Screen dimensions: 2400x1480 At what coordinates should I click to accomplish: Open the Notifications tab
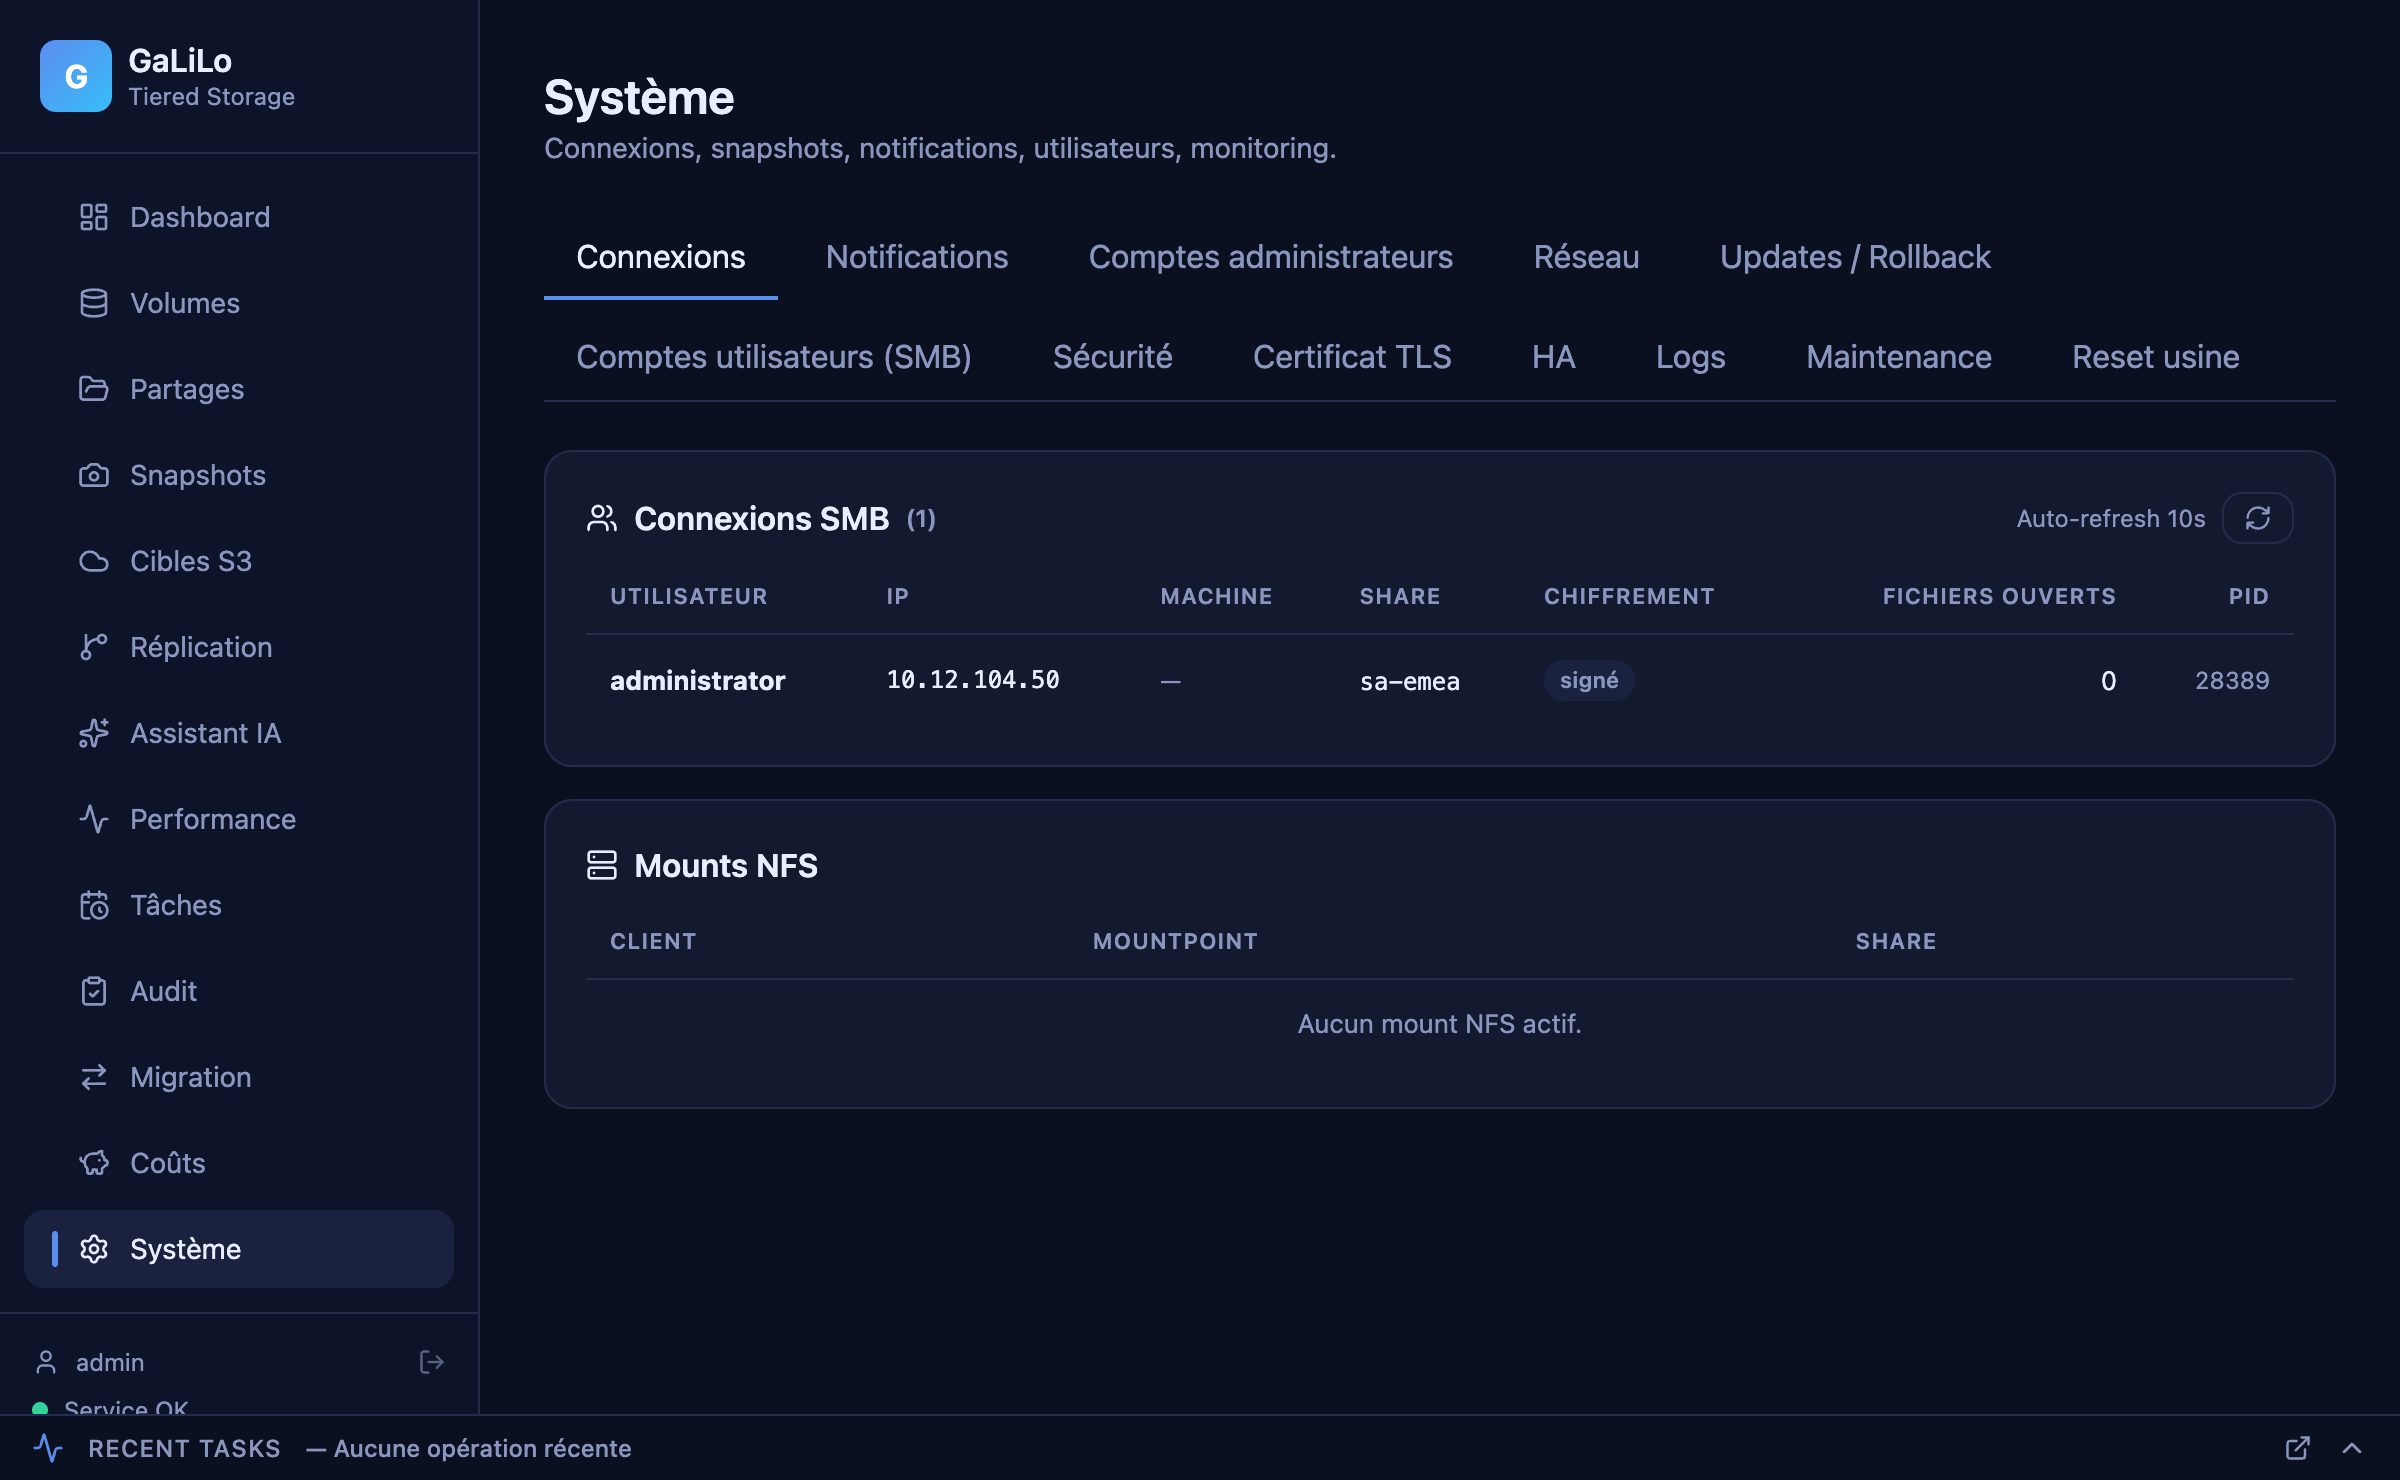coord(917,257)
